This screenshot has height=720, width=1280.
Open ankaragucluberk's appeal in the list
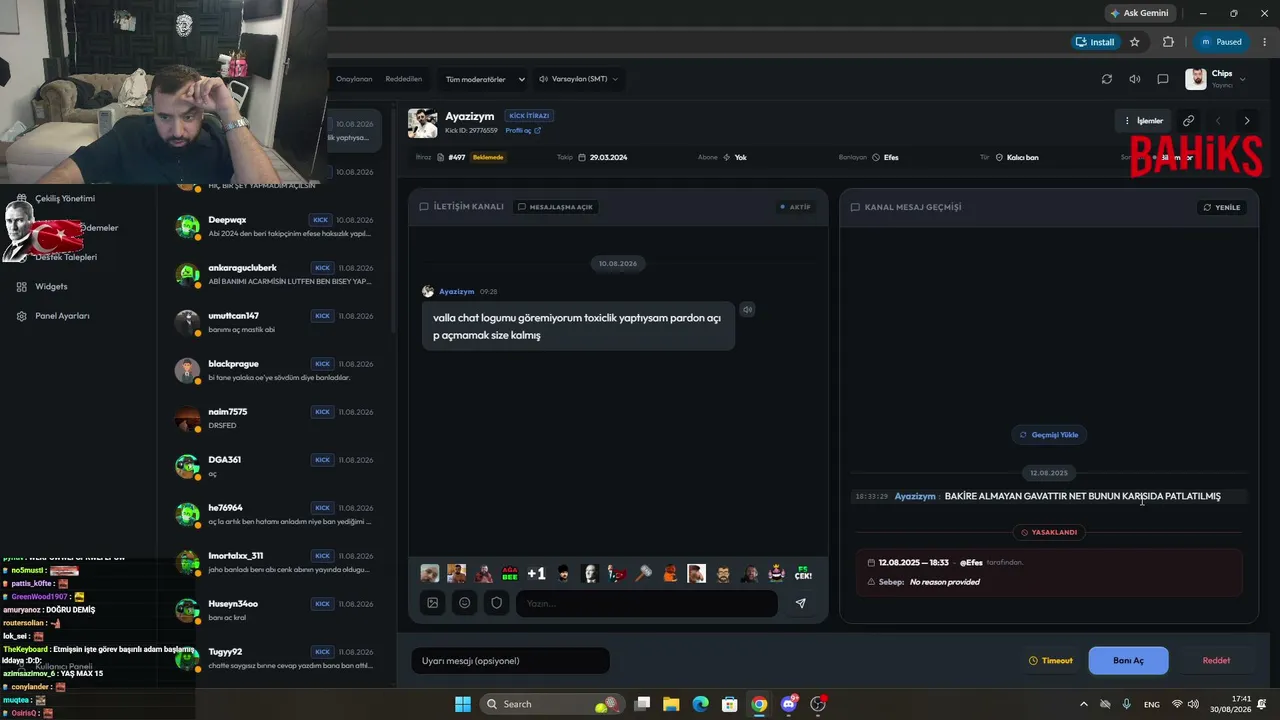coord(275,275)
